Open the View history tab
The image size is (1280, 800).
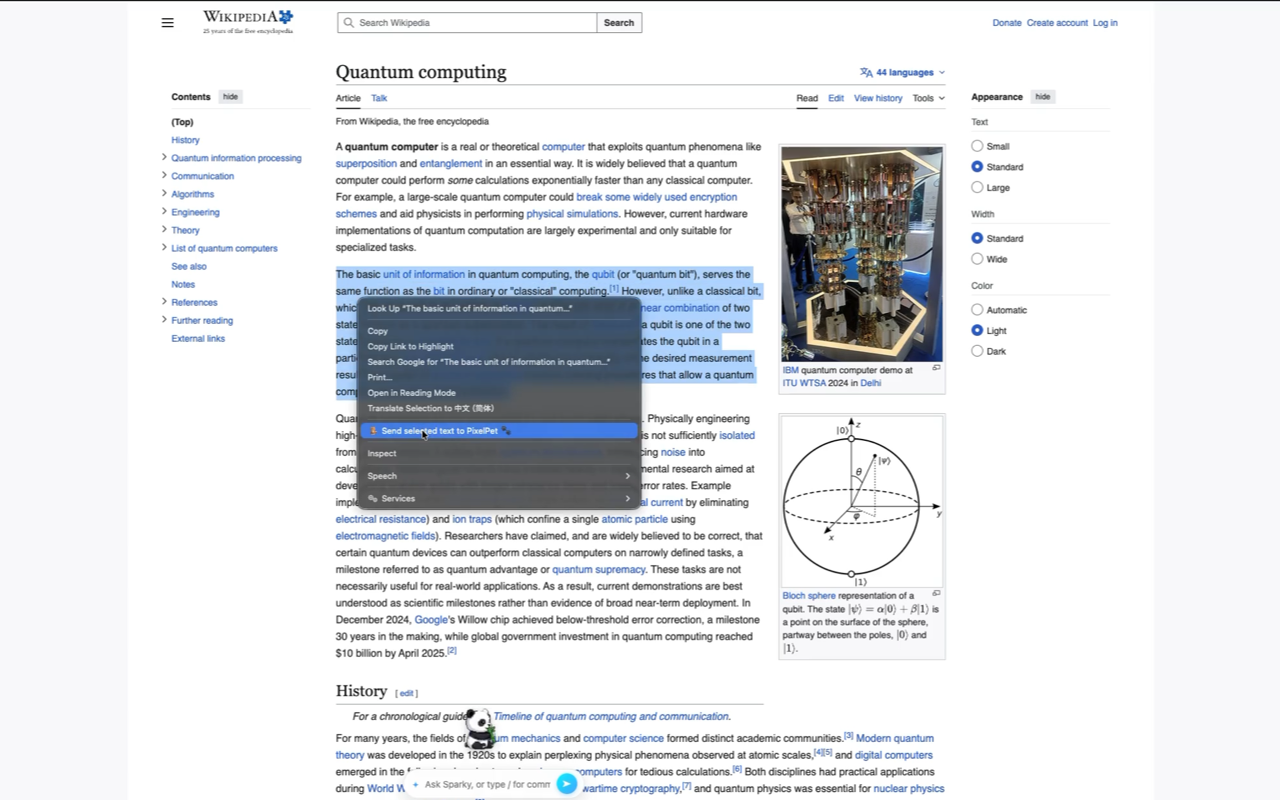[878, 98]
